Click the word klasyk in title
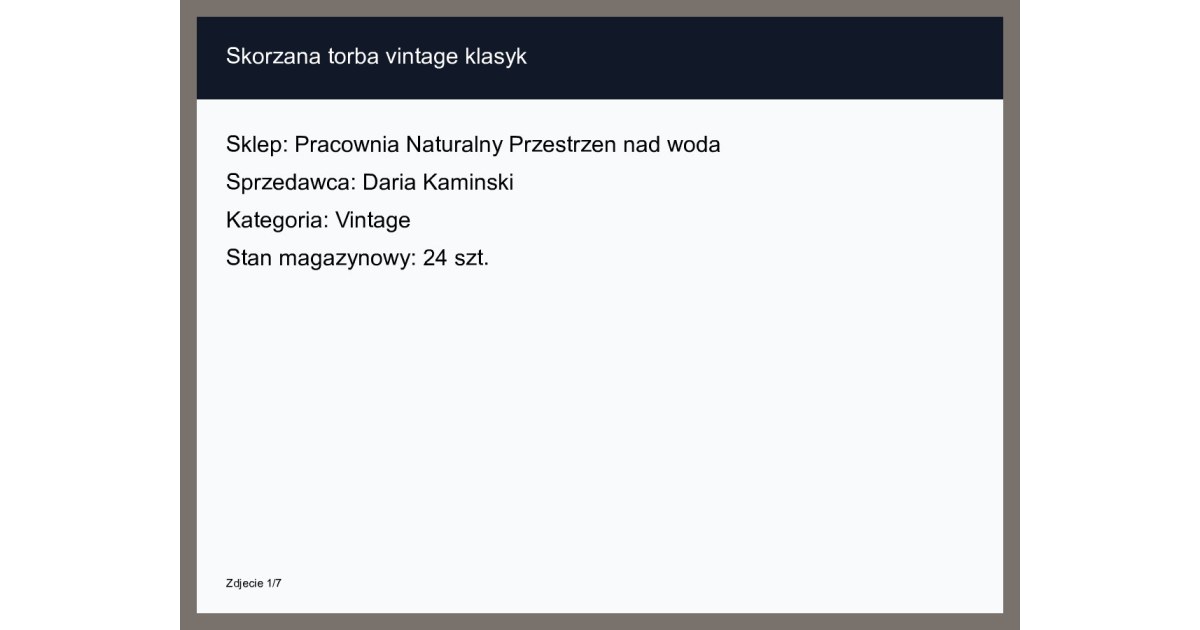The width and height of the screenshot is (1200, 630). click(x=496, y=57)
